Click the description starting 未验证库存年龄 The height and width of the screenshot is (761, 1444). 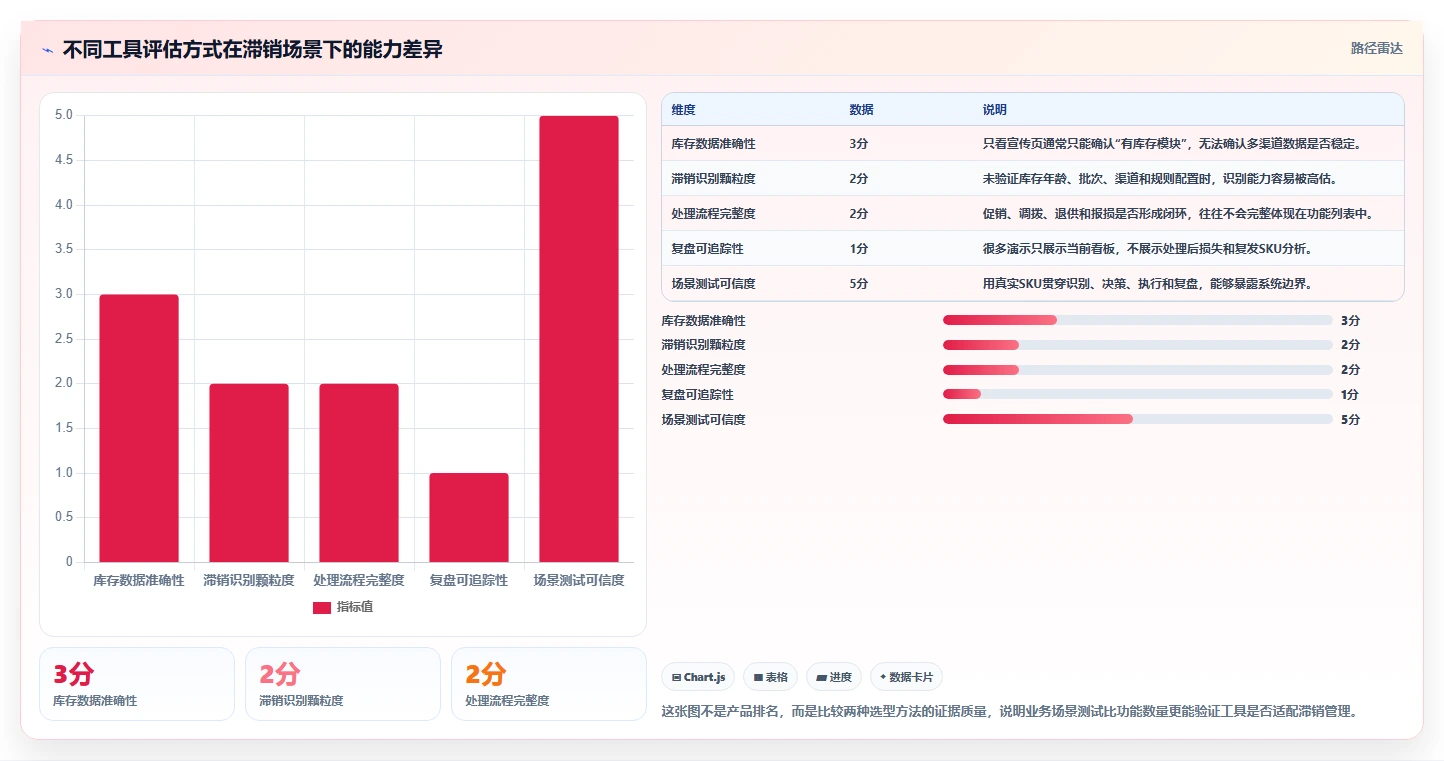coord(1161,179)
